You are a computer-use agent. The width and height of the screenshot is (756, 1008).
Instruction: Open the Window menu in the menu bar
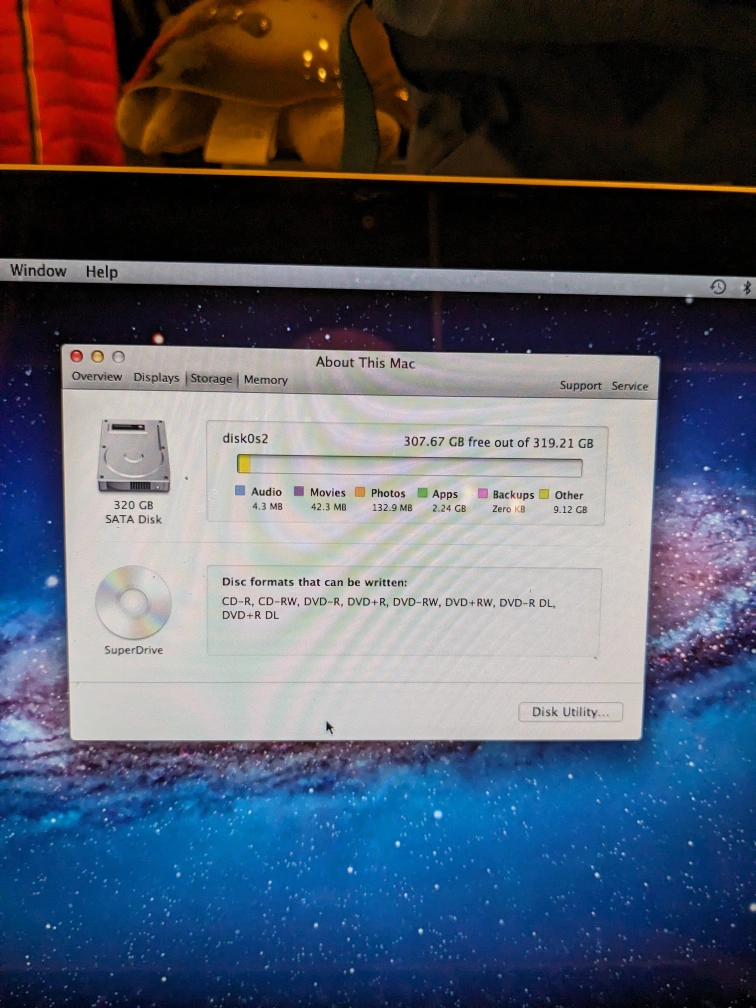click(38, 271)
